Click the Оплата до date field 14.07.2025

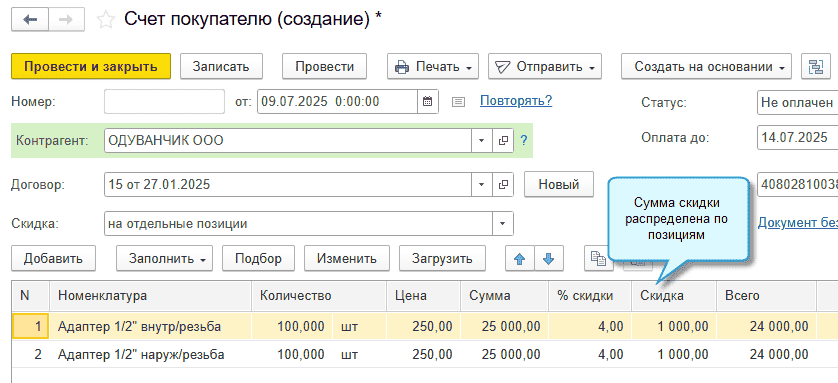click(797, 137)
